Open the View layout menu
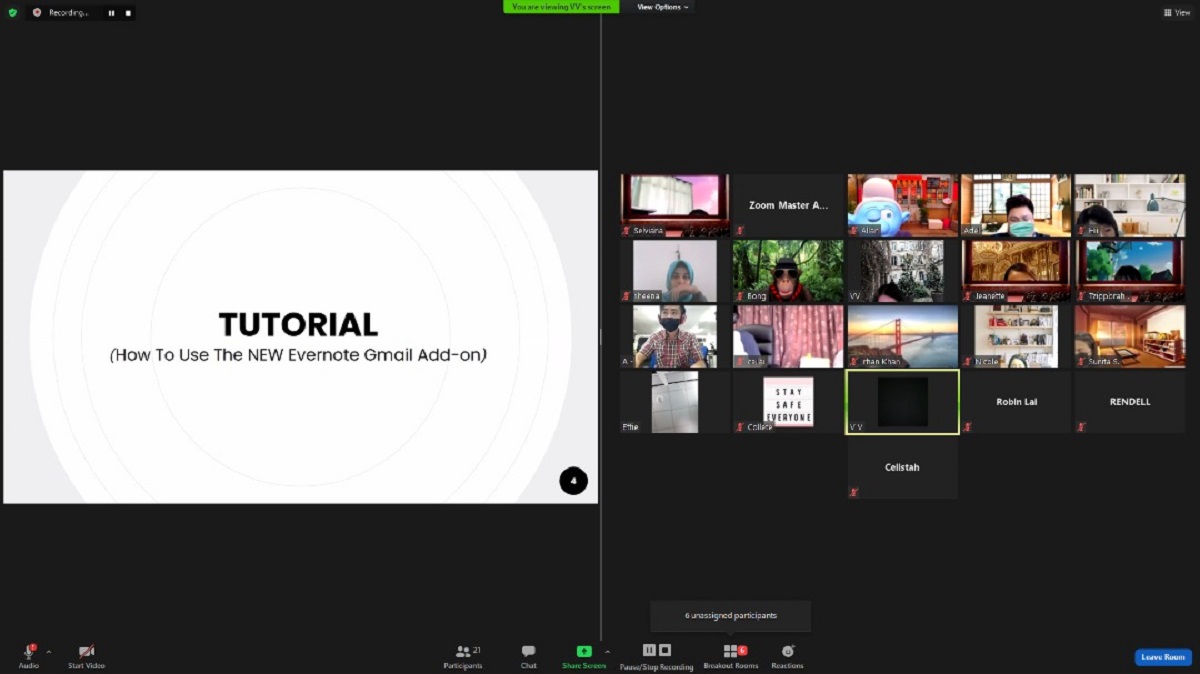The image size is (1200, 674). point(1176,12)
